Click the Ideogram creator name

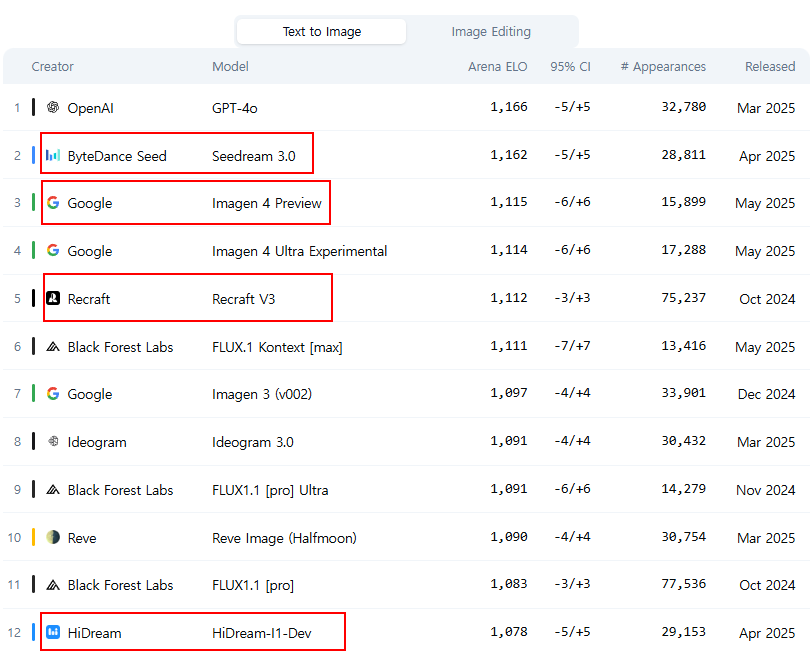97,442
